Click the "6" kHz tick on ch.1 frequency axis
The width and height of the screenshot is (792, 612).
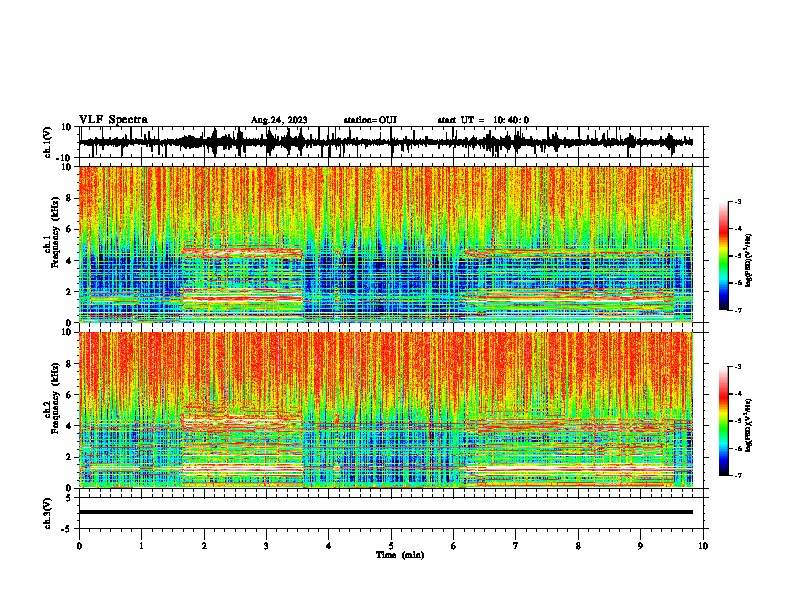pyautogui.click(x=69, y=229)
